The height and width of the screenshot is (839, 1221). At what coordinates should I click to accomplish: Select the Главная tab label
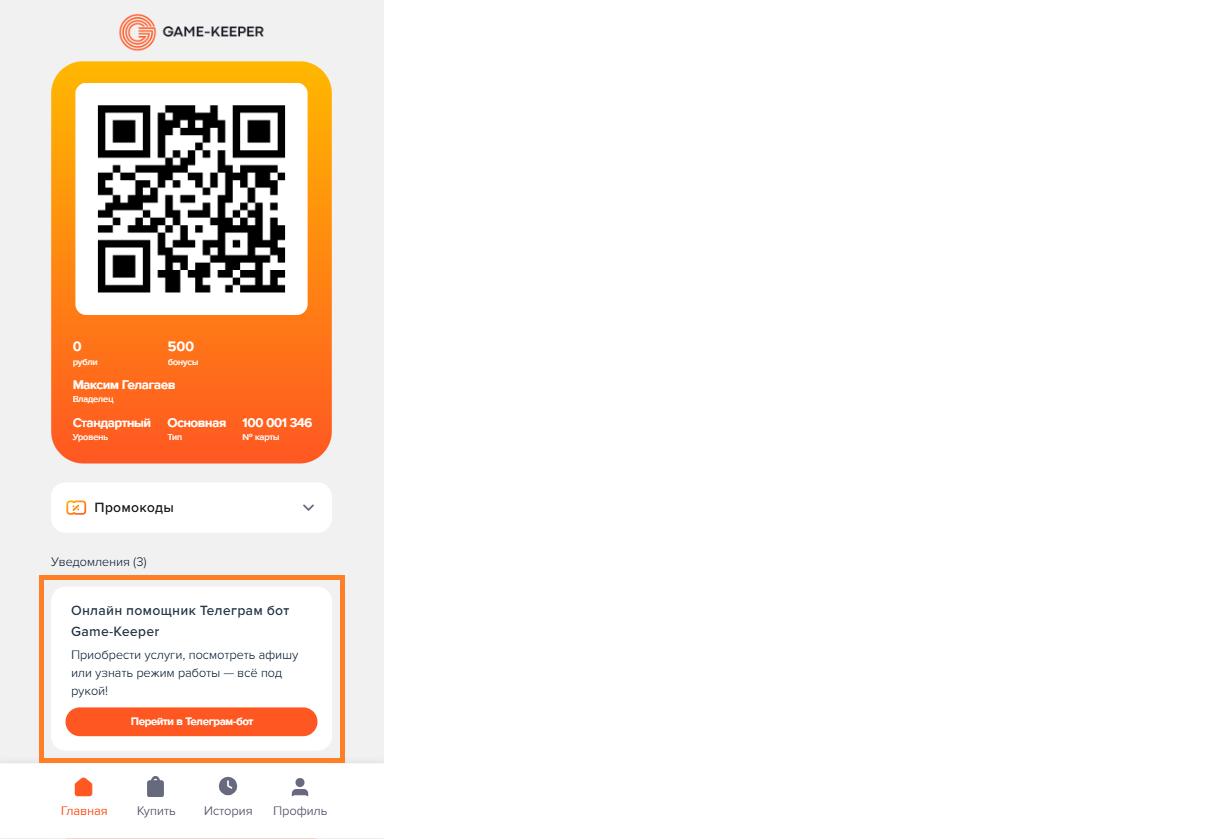click(84, 811)
